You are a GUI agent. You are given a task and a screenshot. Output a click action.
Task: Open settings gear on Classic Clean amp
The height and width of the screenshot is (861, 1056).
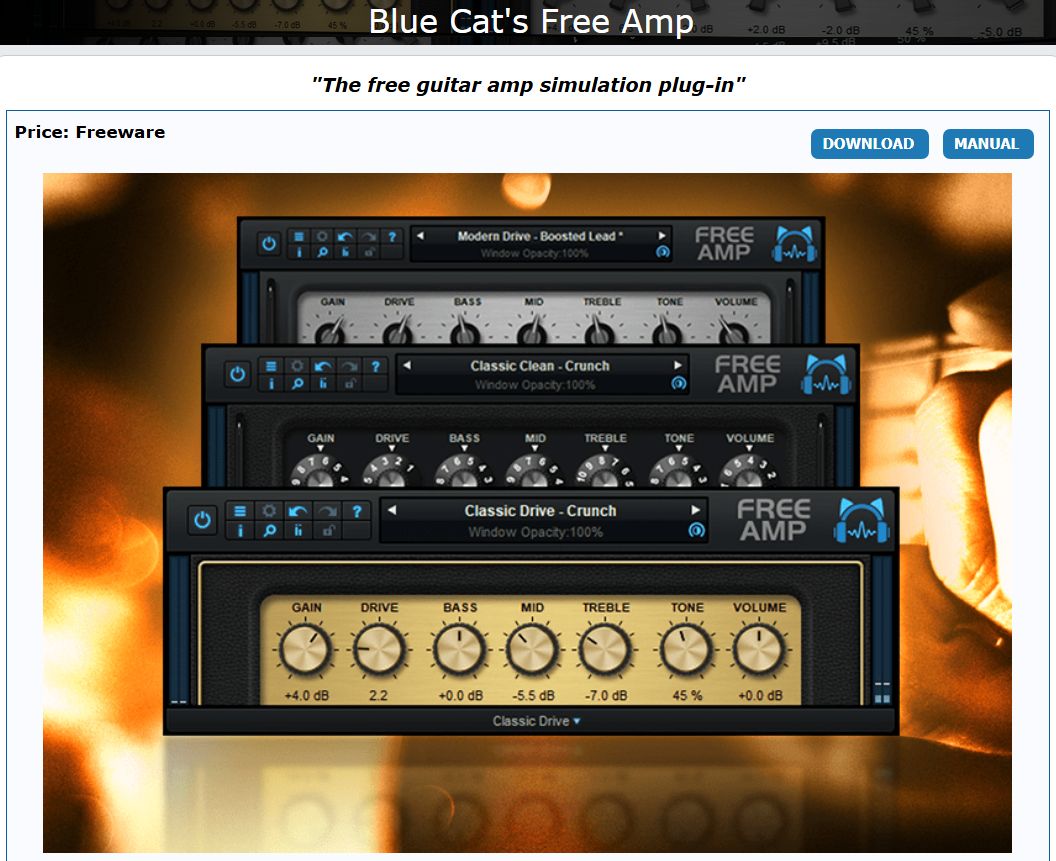click(x=297, y=366)
